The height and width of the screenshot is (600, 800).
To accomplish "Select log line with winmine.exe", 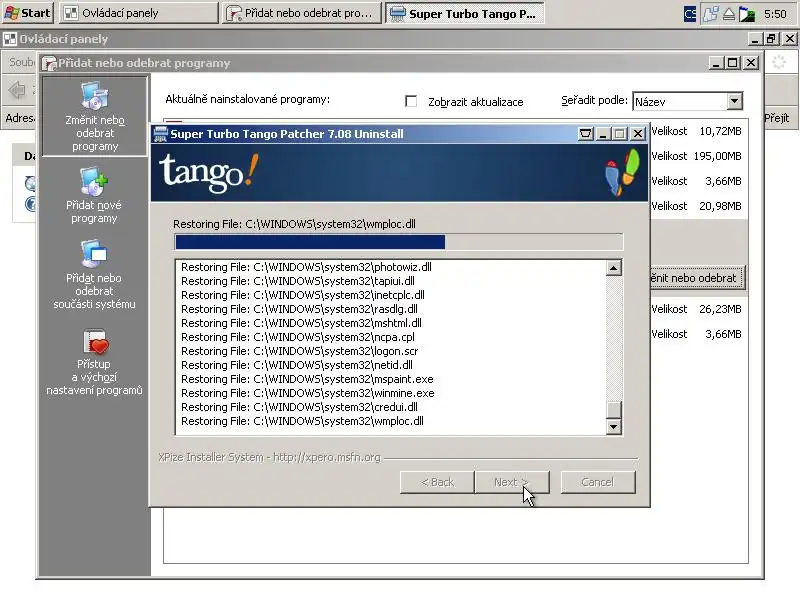I will click(x=308, y=393).
